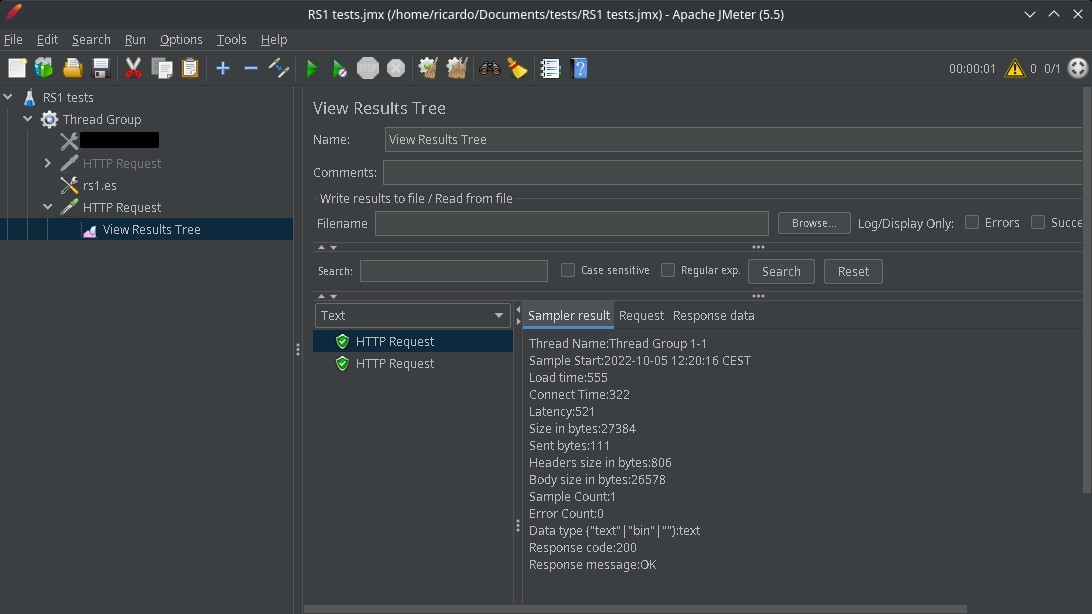Screen dimensions: 1092x614
Task: Open the Edit menu
Action: (47, 40)
